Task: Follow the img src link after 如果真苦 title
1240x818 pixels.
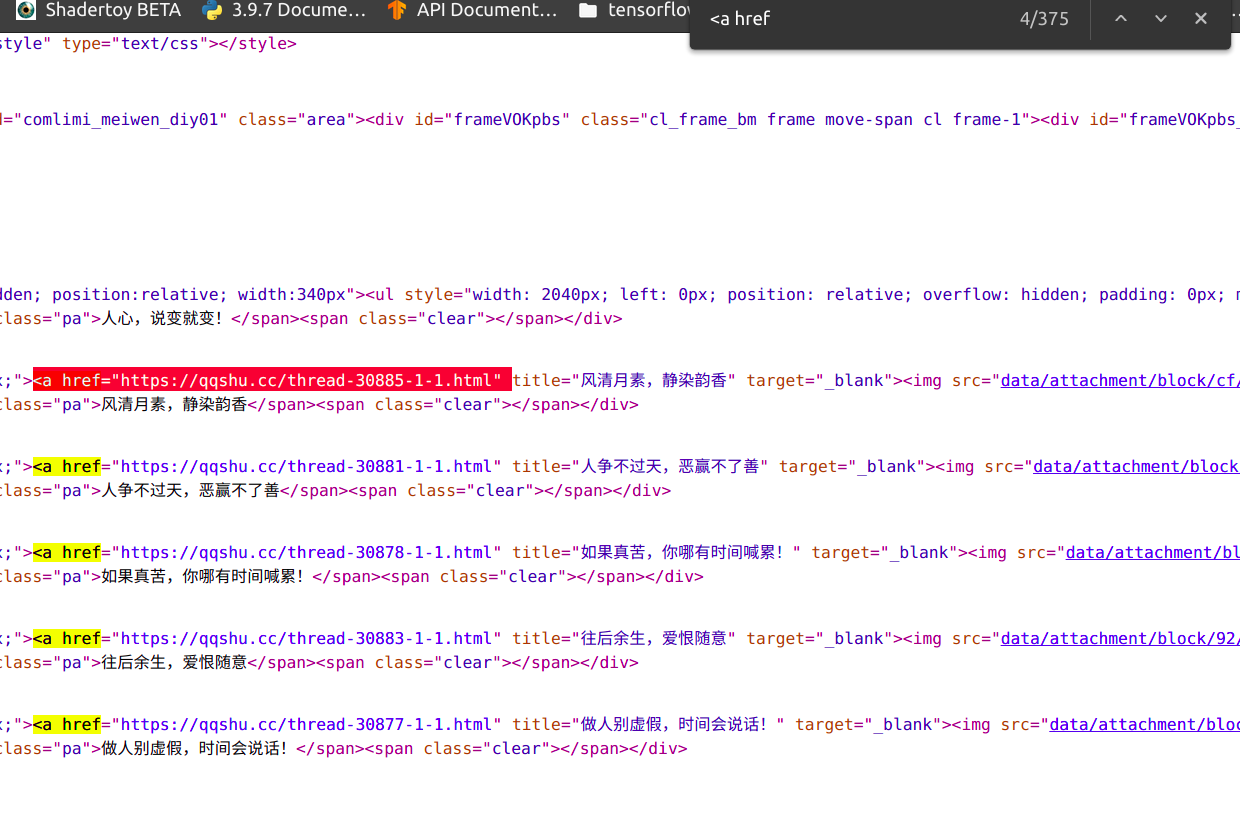Action: point(1152,553)
